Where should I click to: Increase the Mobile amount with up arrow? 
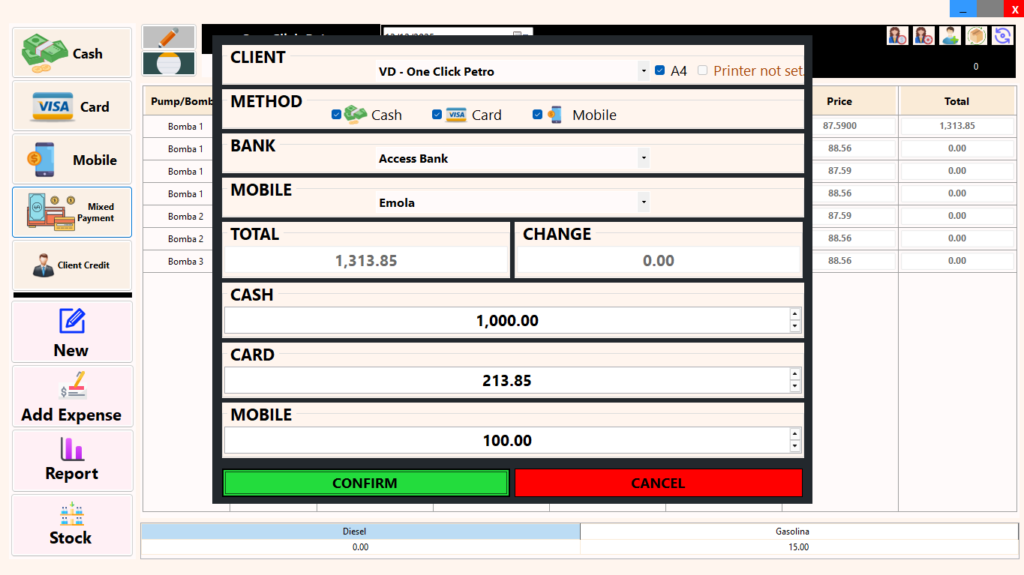coord(795,434)
